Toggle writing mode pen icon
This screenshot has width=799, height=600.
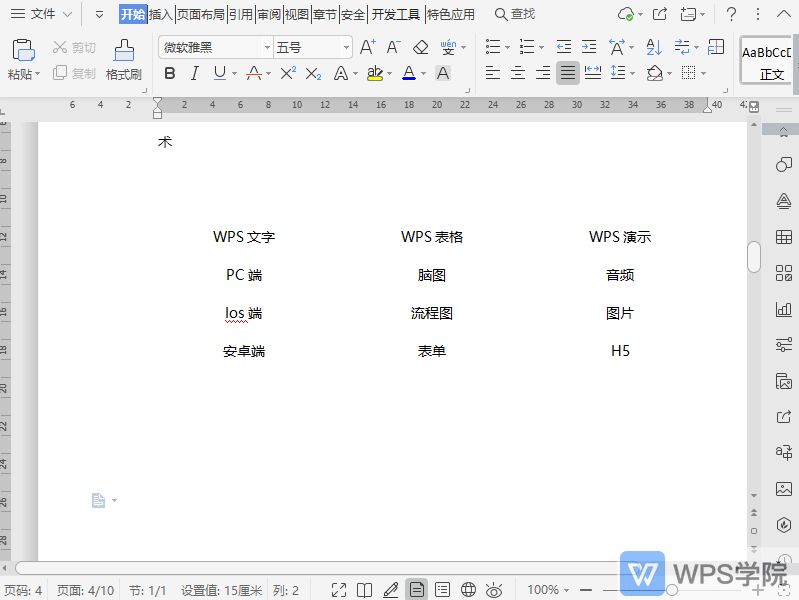coord(391,590)
